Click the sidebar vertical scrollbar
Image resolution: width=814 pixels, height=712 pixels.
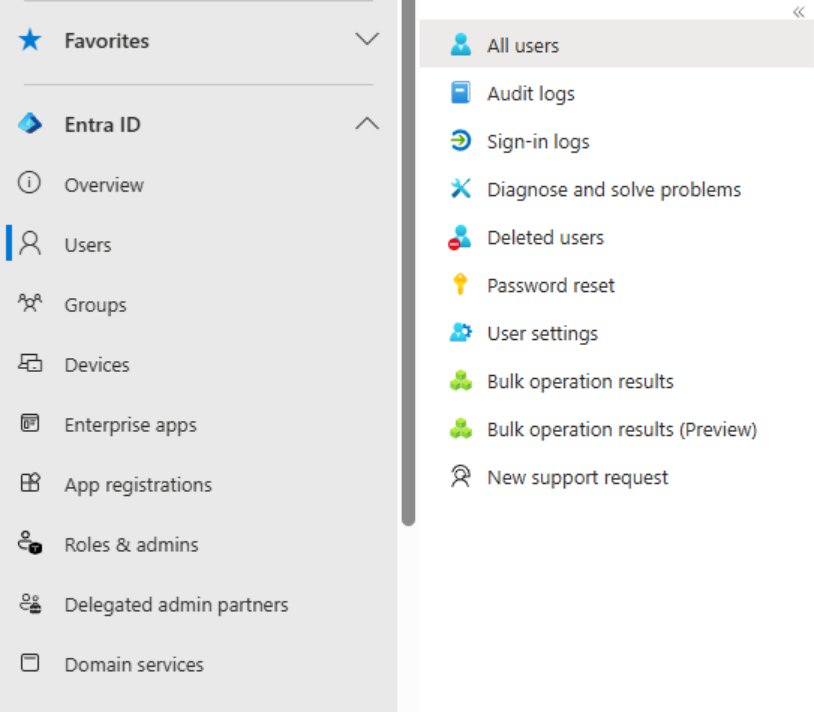click(408, 260)
